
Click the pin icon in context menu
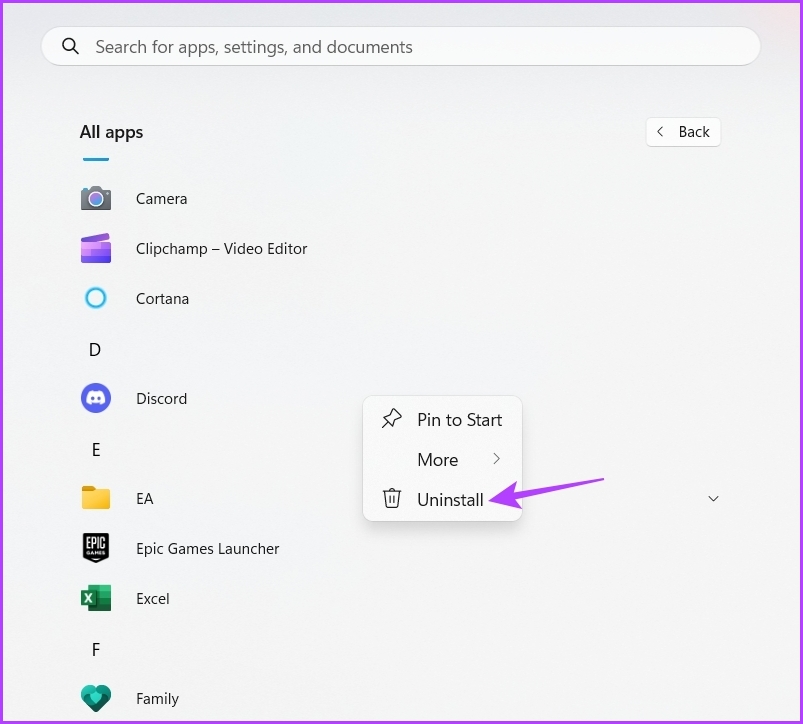[x=392, y=419]
